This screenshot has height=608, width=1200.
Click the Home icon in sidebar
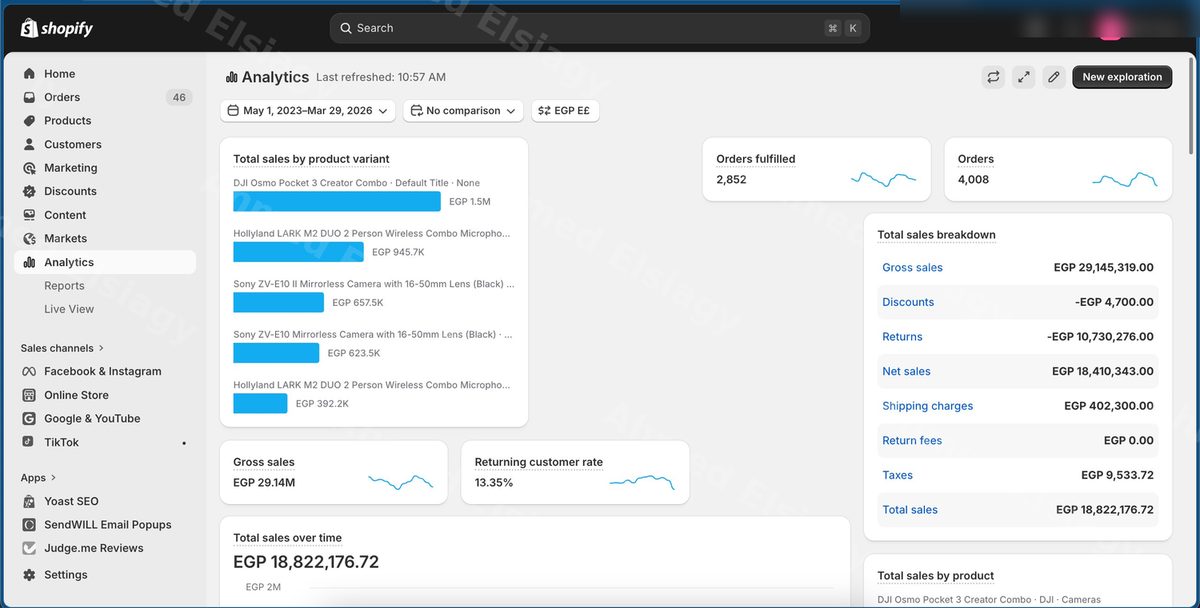[29, 74]
